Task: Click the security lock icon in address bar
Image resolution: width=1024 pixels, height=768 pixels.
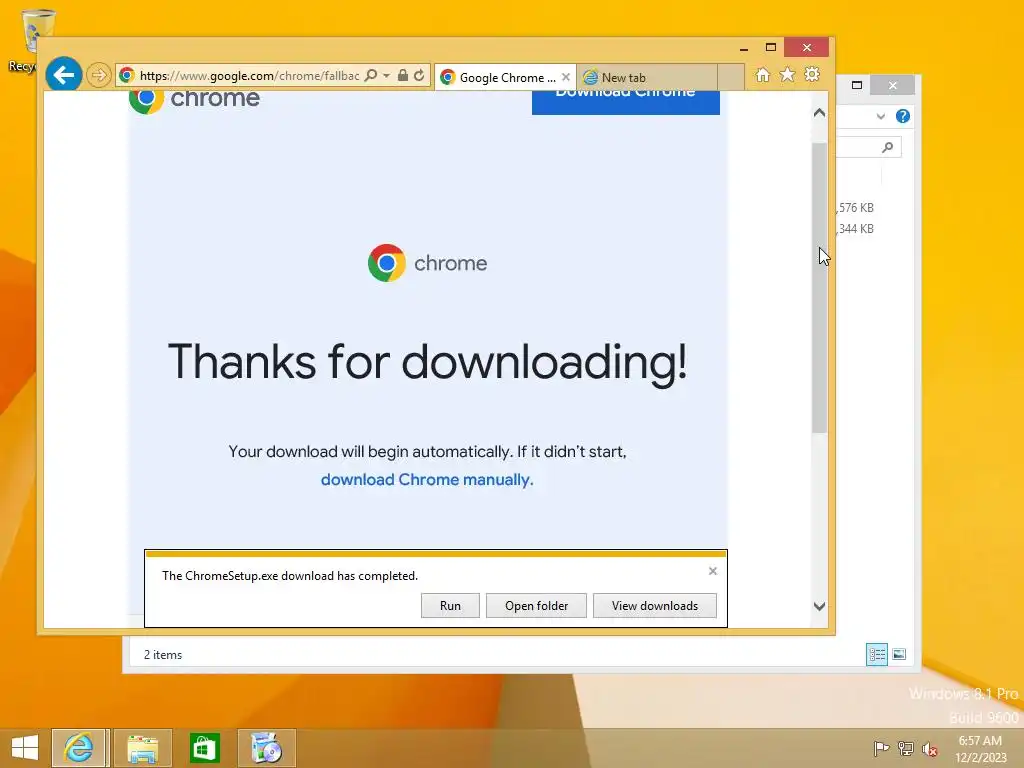Action: point(403,76)
